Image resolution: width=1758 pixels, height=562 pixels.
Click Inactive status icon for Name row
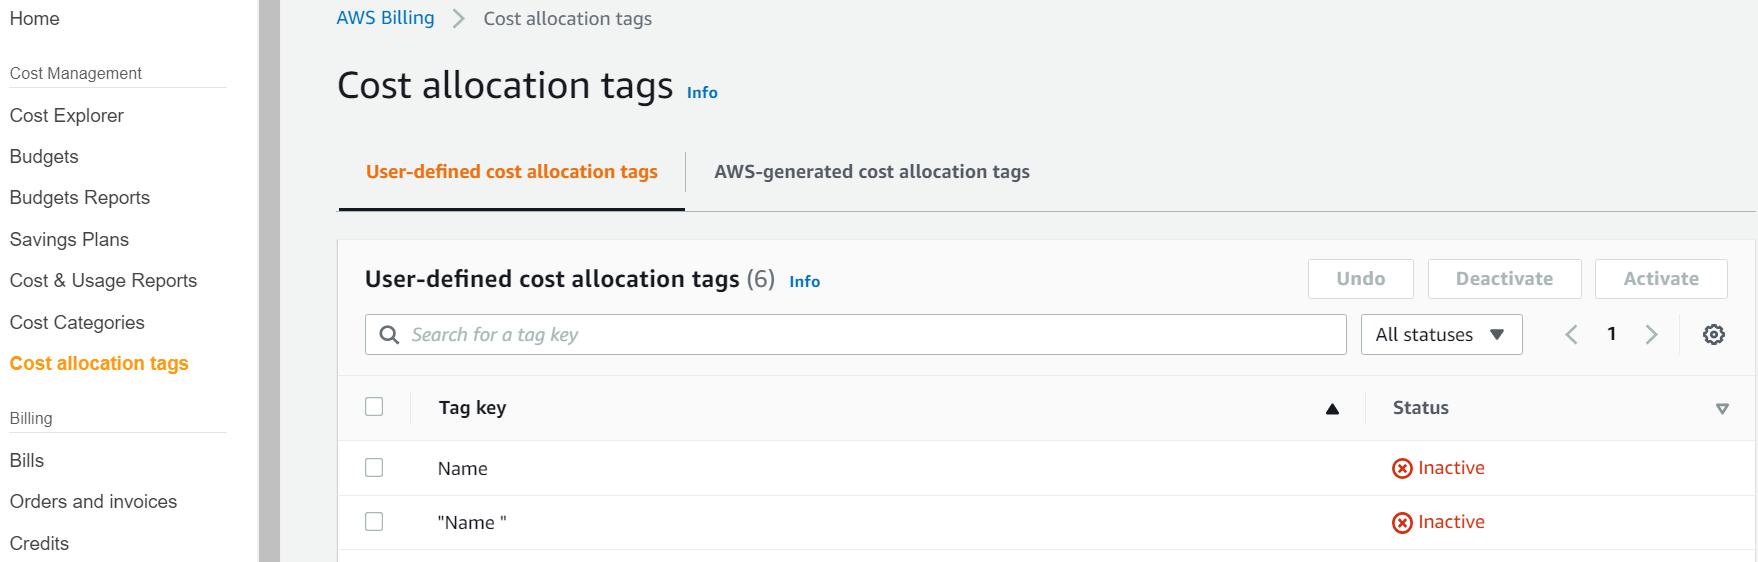coord(1402,469)
